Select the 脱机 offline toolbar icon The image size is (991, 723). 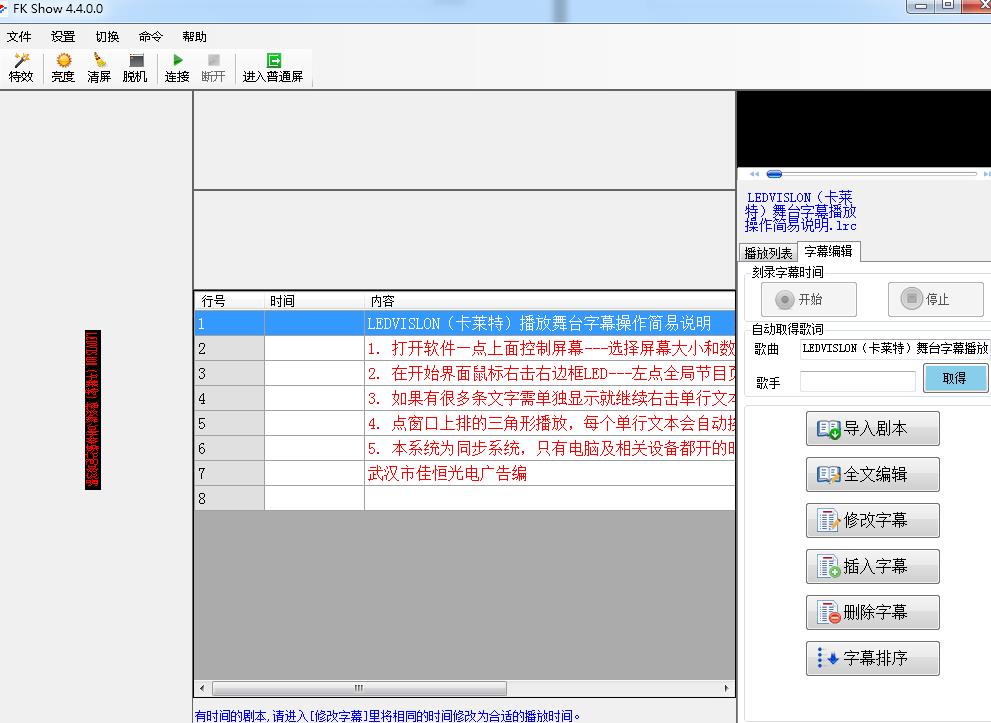[x=135, y=67]
